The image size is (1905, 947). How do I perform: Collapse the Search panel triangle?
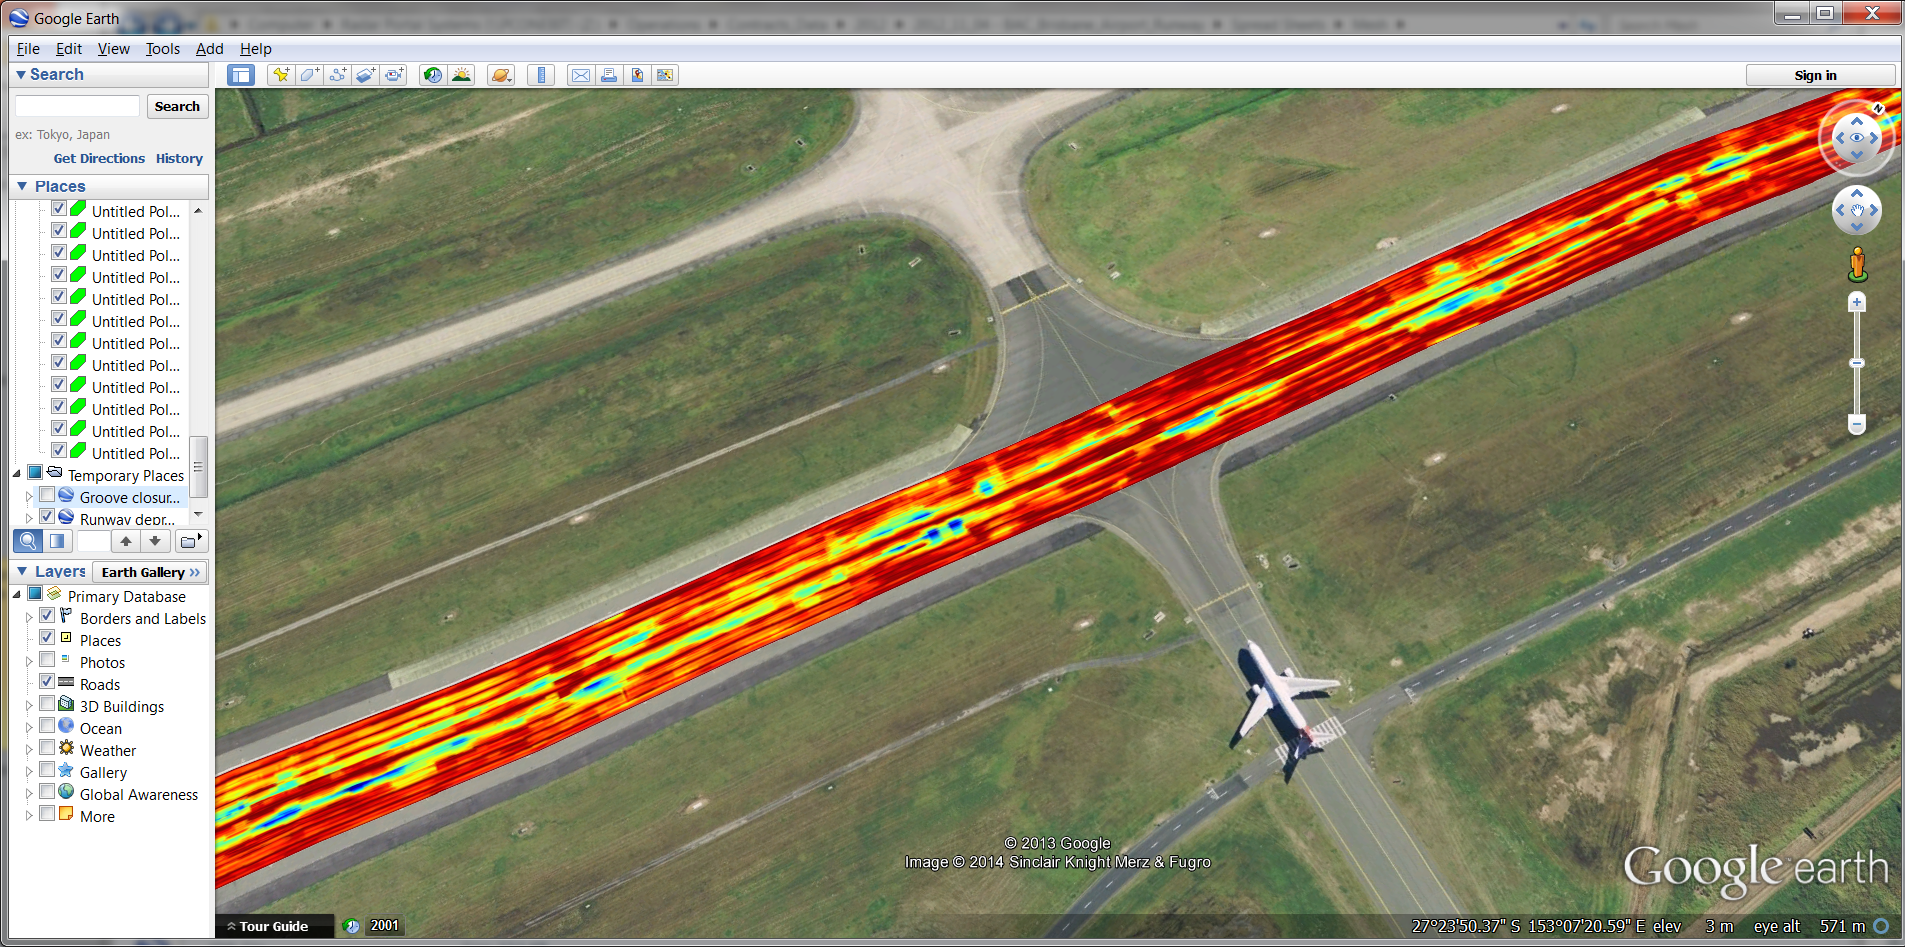20,75
